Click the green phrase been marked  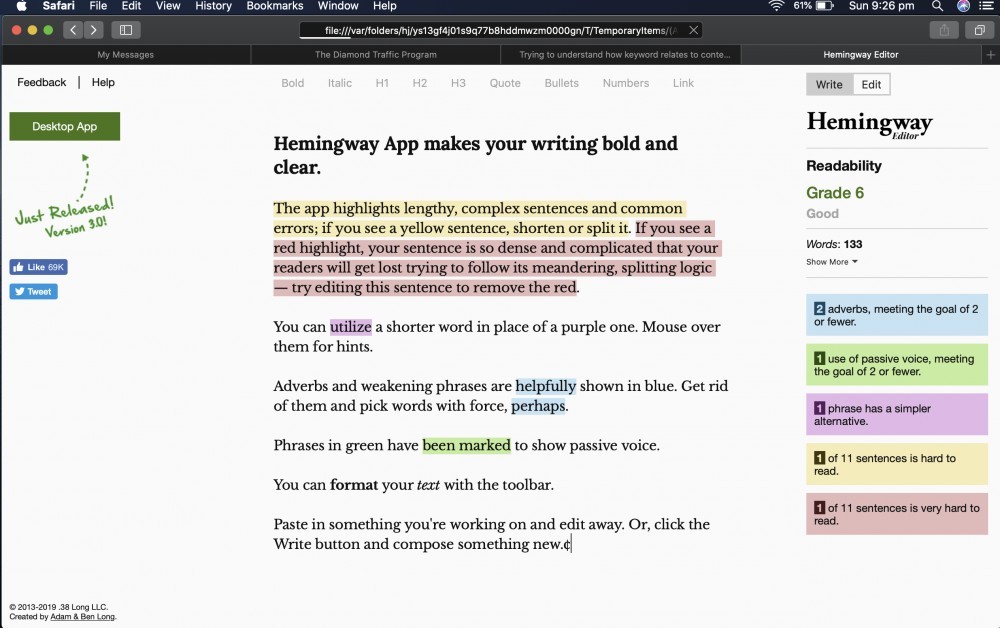[467, 446]
